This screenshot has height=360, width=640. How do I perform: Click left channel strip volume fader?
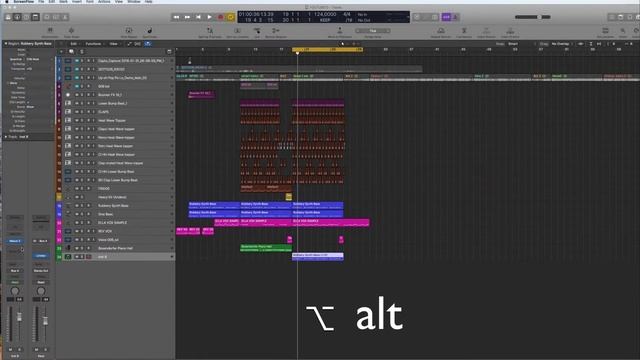(x=19, y=317)
